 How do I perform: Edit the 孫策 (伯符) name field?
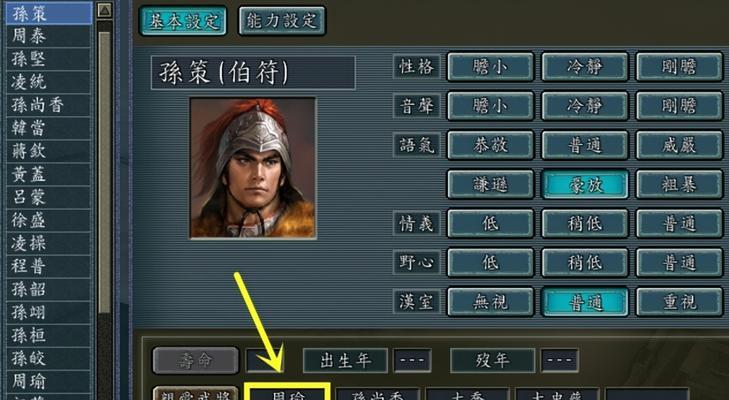[253, 73]
